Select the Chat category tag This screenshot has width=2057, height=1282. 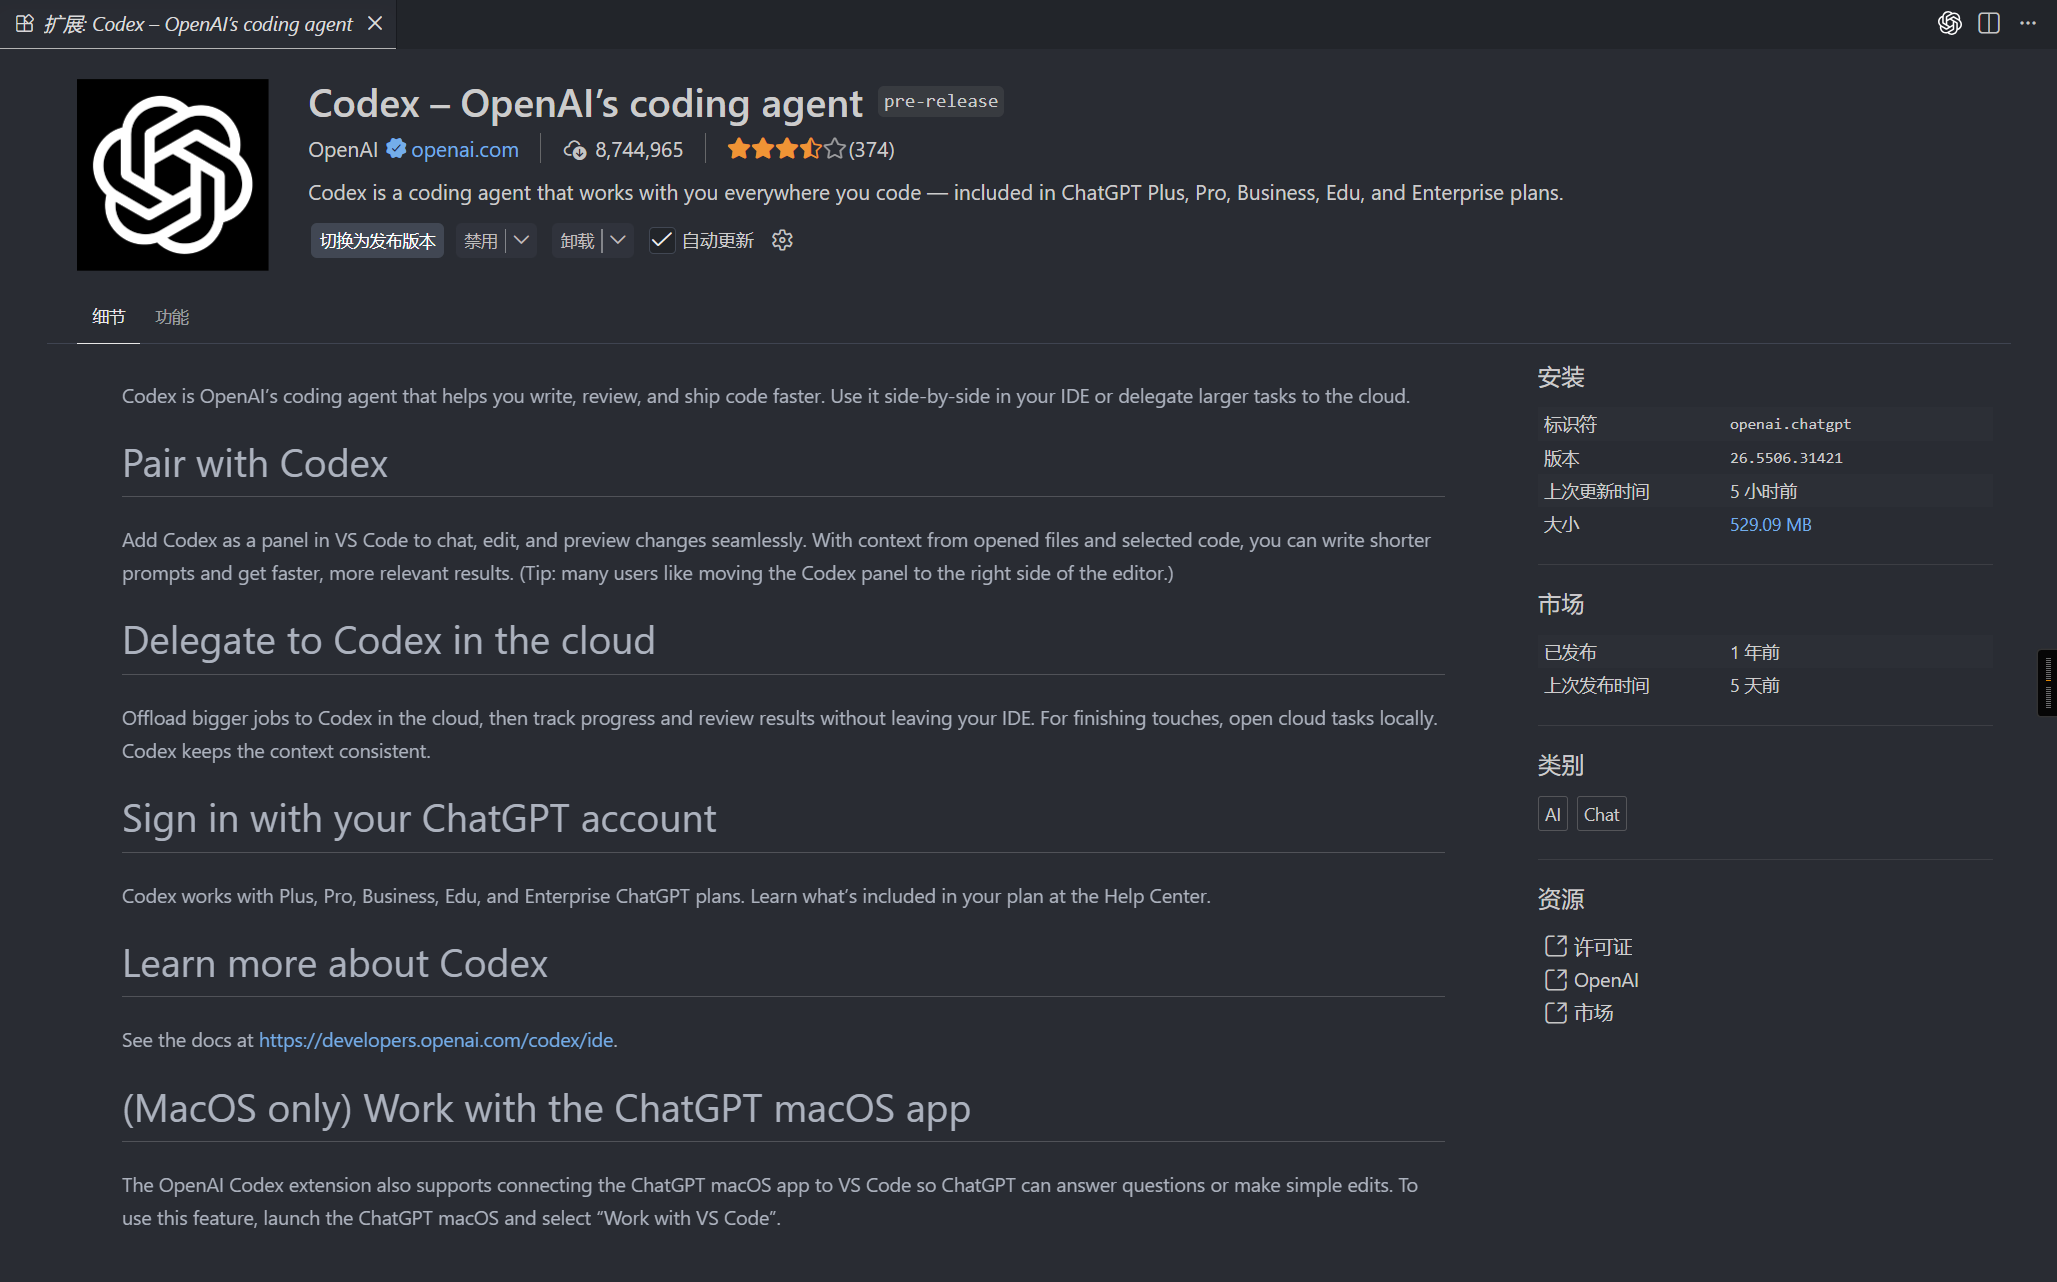coord(1602,814)
